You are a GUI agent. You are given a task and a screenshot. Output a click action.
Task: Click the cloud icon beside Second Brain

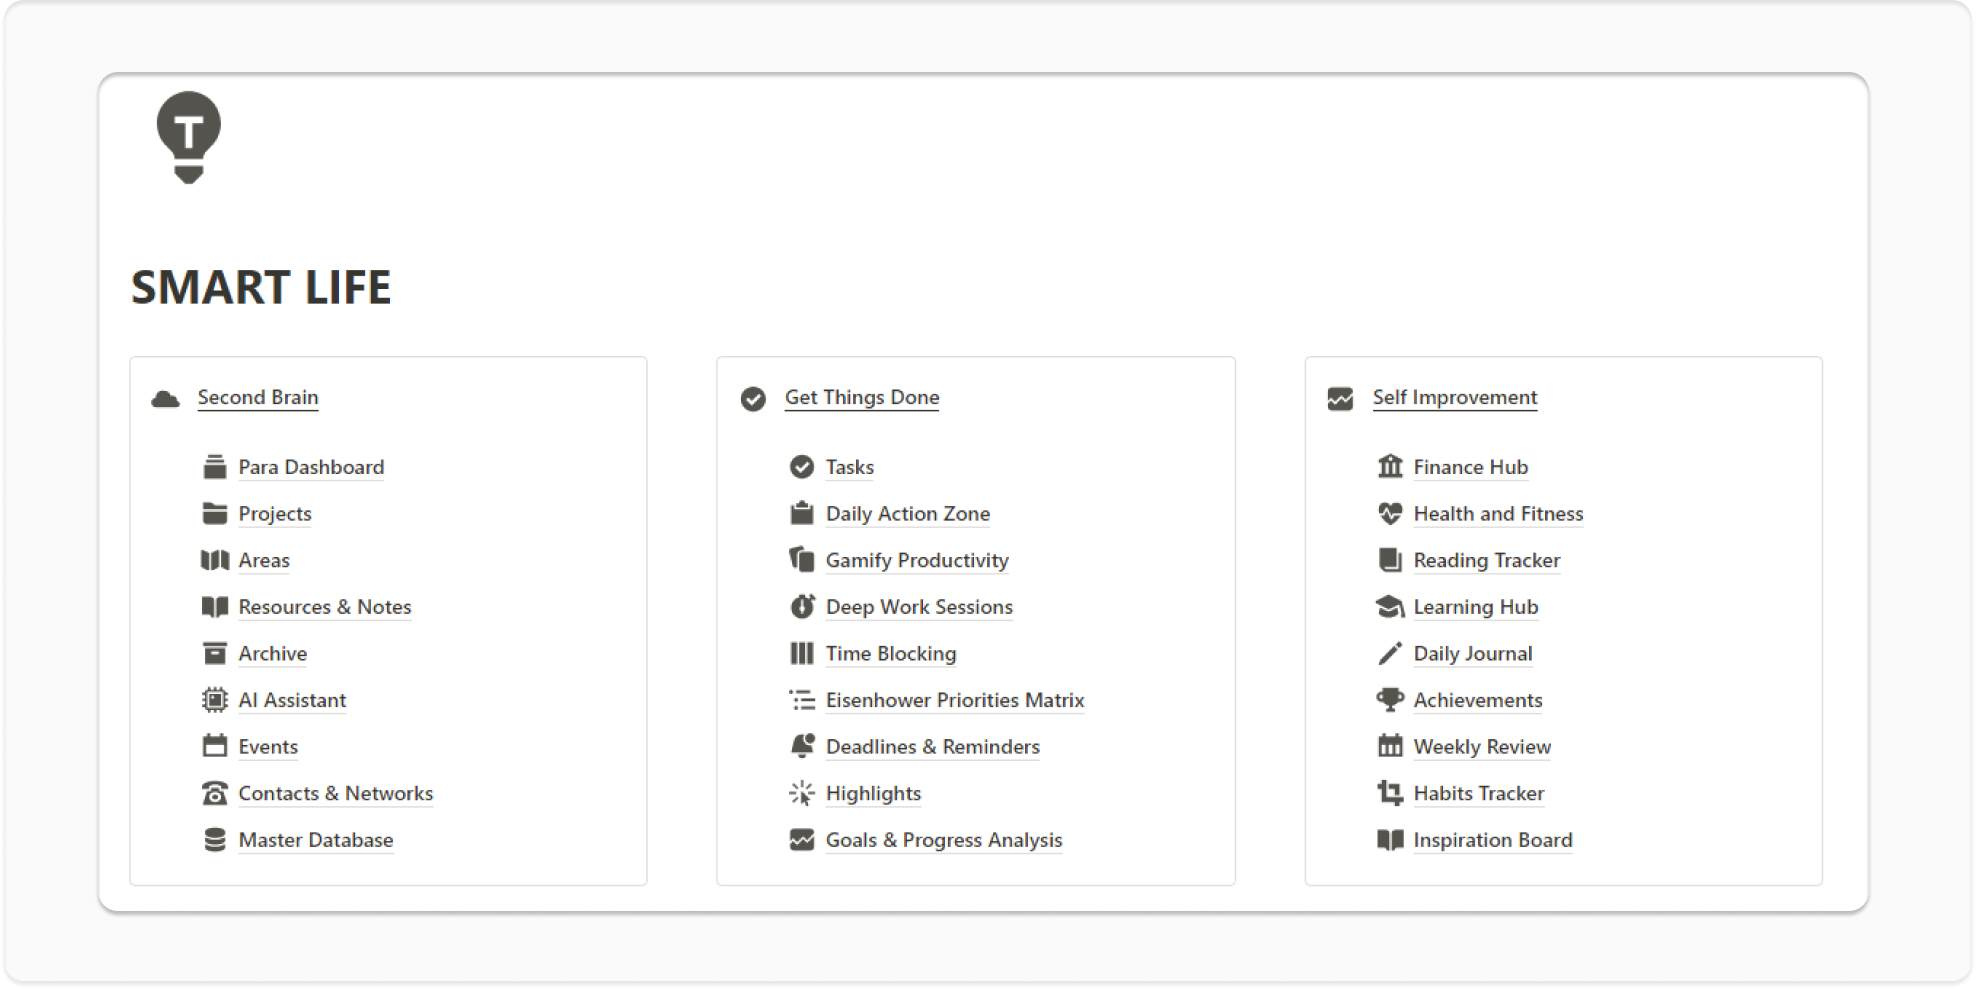165,399
